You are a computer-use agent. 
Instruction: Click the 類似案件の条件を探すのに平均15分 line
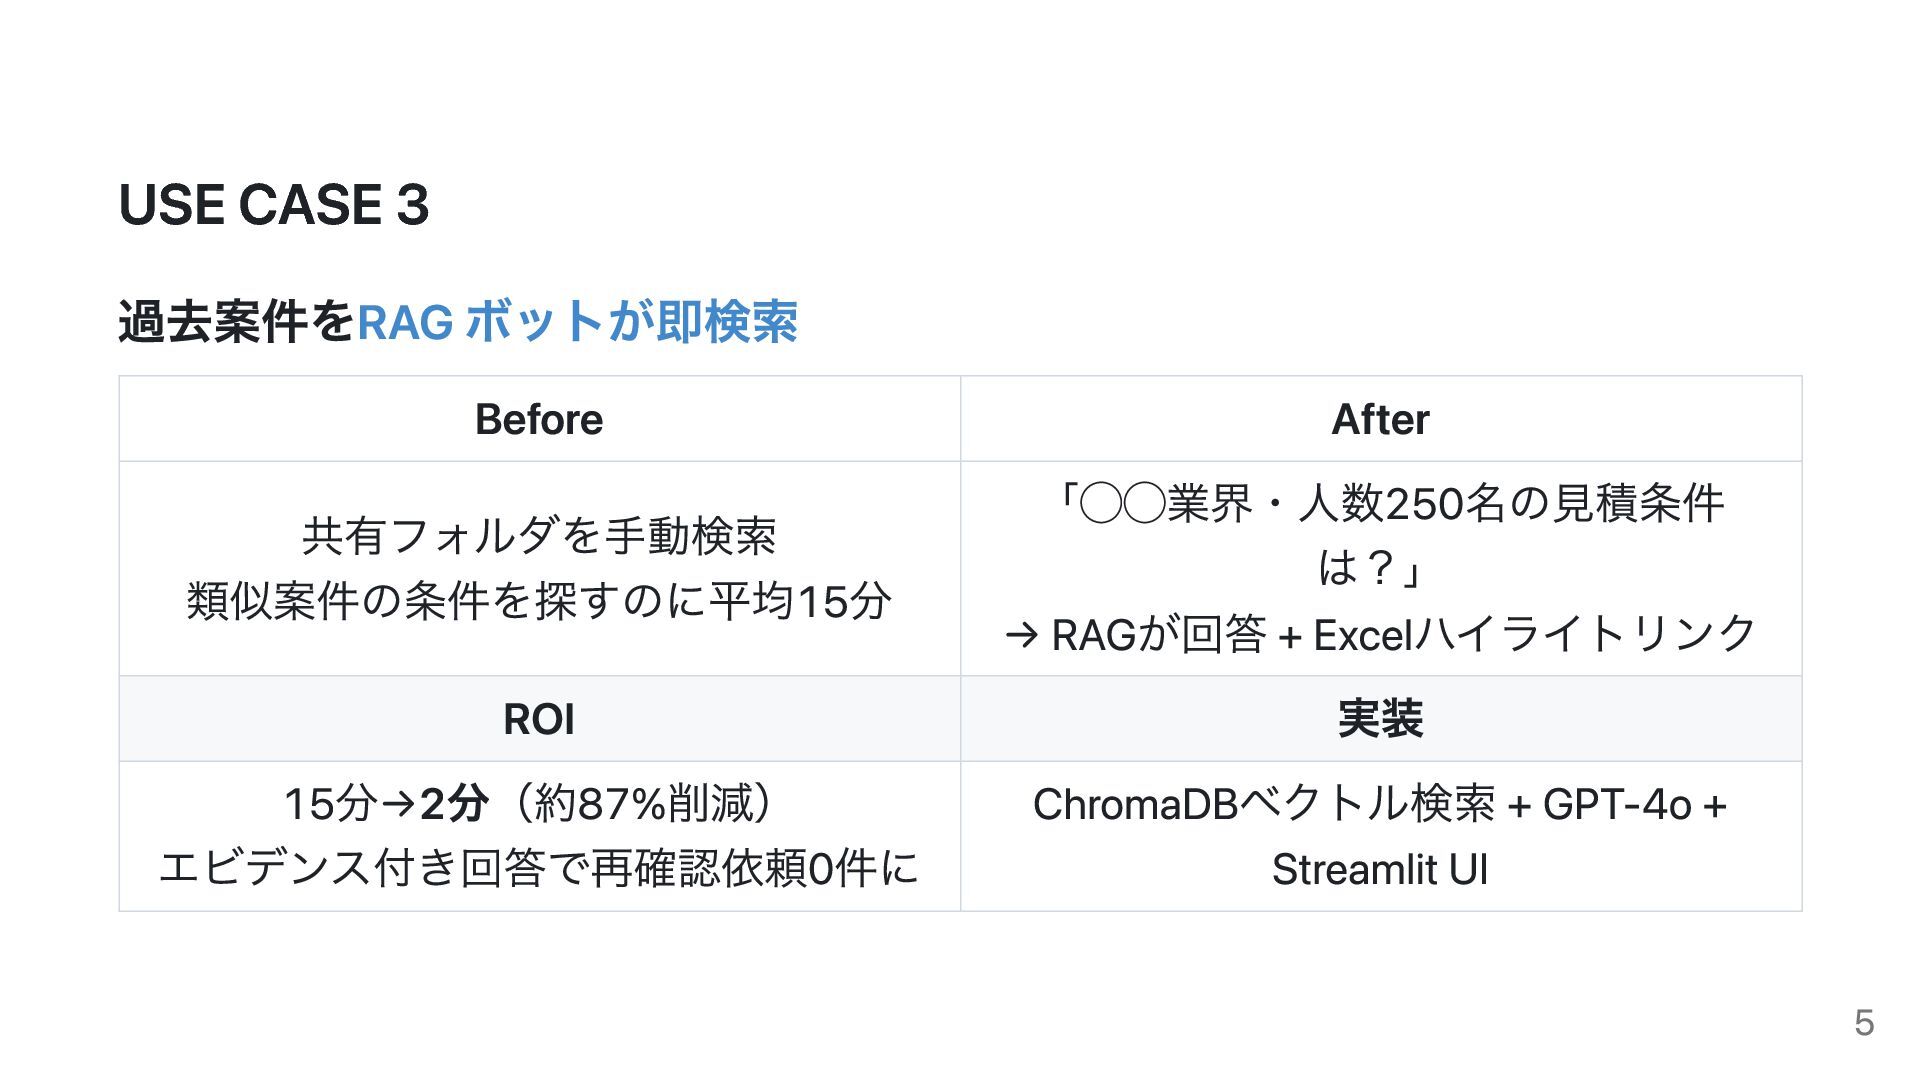click(x=539, y=601)
